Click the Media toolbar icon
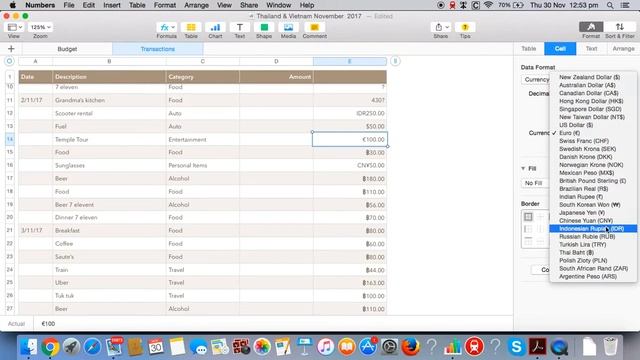Image resolution: width=640 pixels, height=360 pixels. point(288,27)
